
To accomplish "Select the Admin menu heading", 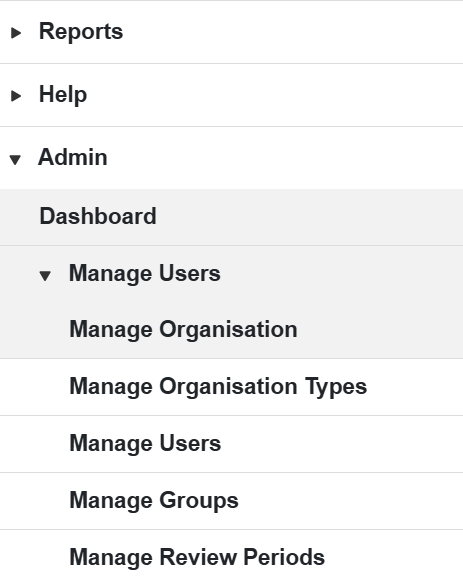I will pos(73,157).
